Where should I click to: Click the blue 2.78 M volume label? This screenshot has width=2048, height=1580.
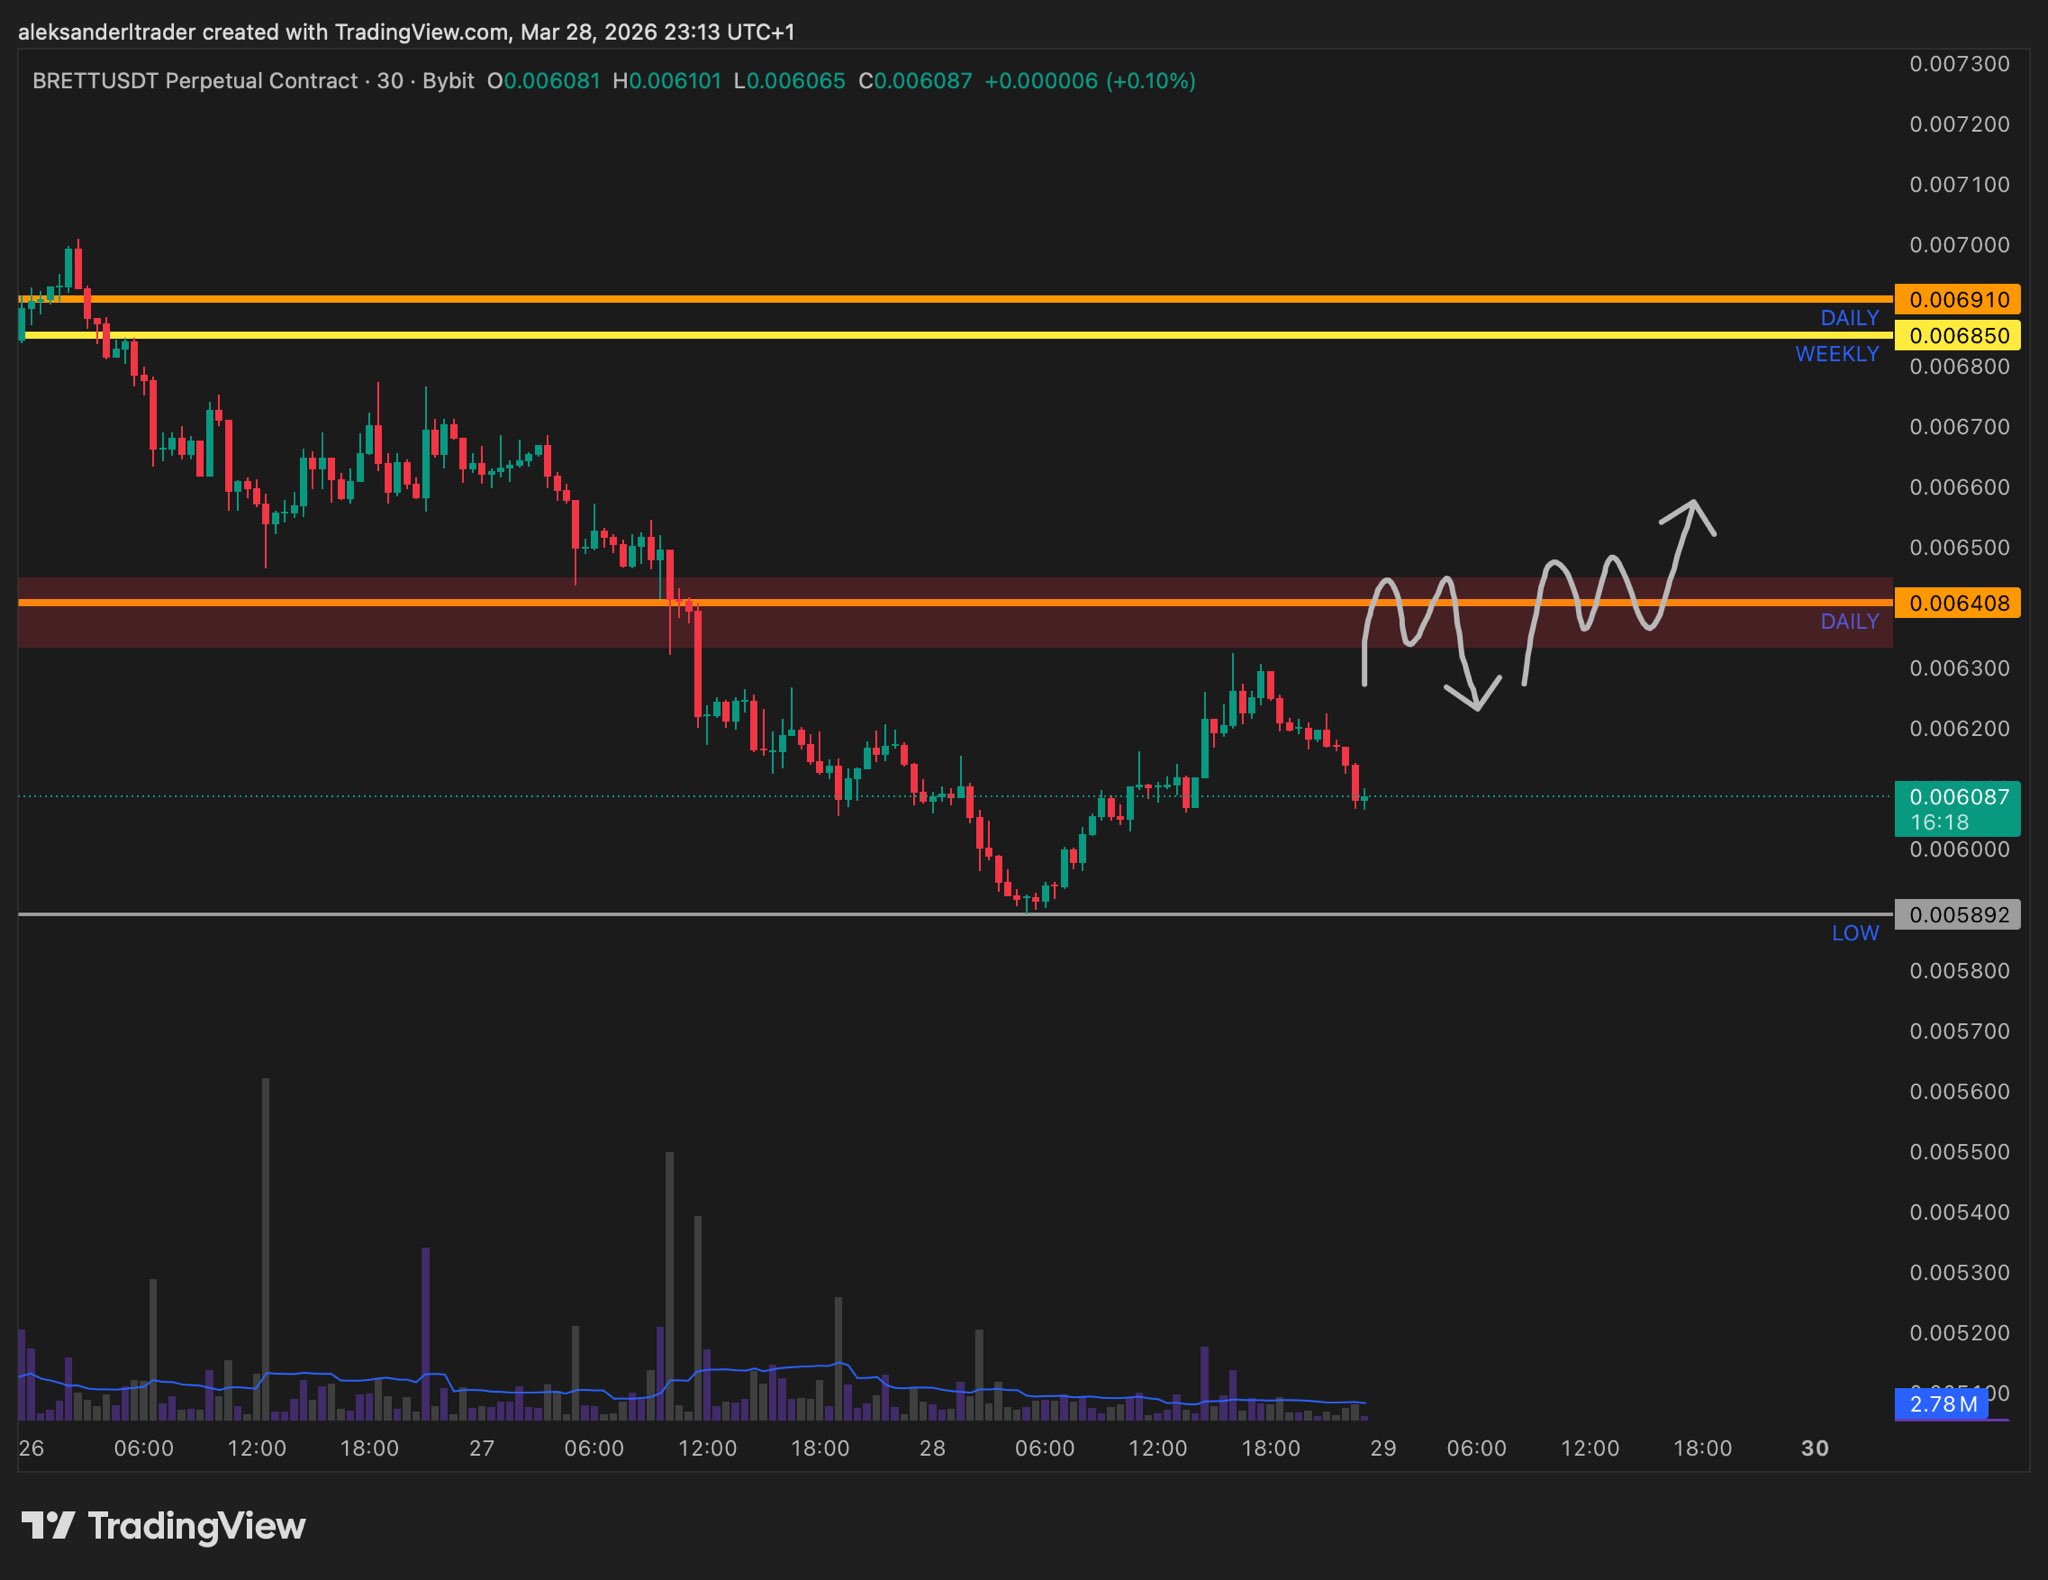pyautogui.click(x=1942, y=1404)
